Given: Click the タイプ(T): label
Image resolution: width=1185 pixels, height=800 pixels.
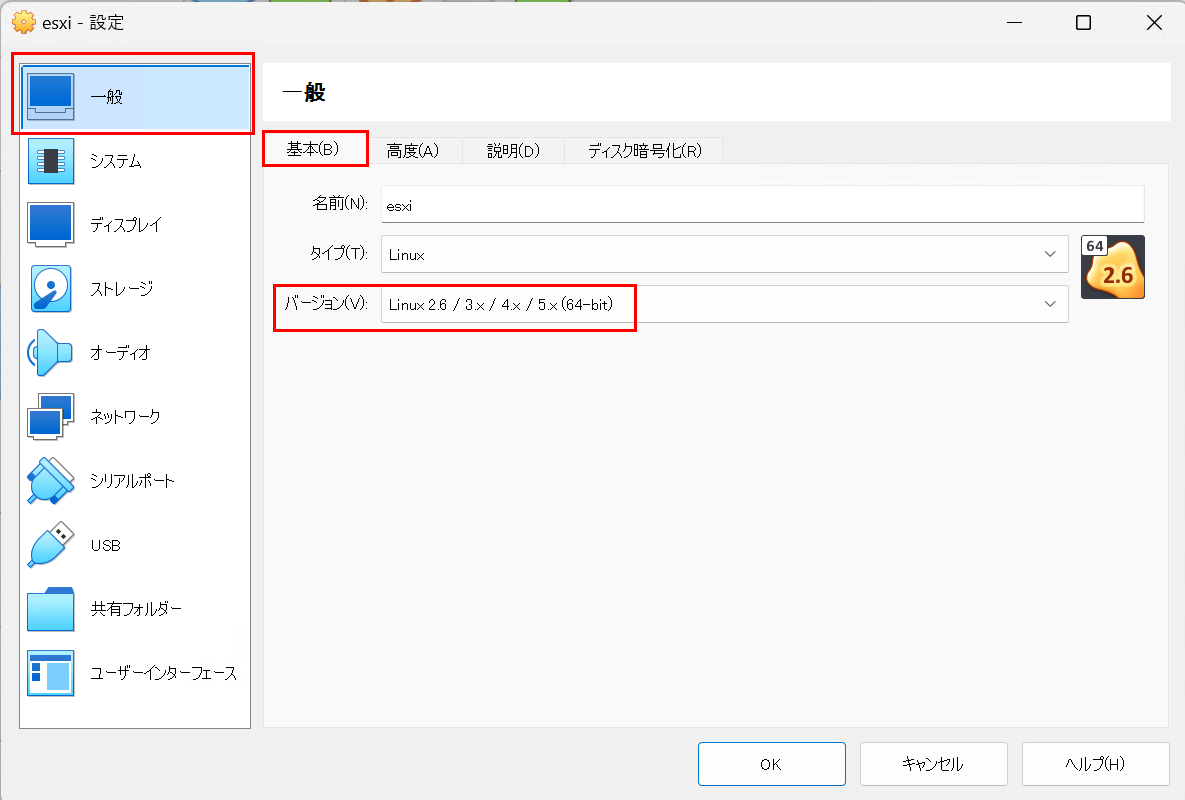Looking at the screenshot, I should click(x=339, y=253).
